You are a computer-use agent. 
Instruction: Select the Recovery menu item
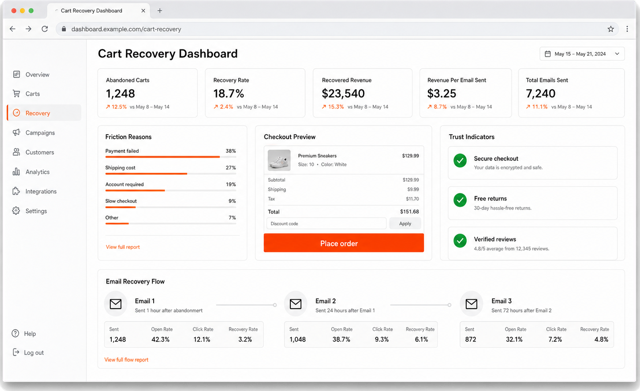[x=44, y=113]
